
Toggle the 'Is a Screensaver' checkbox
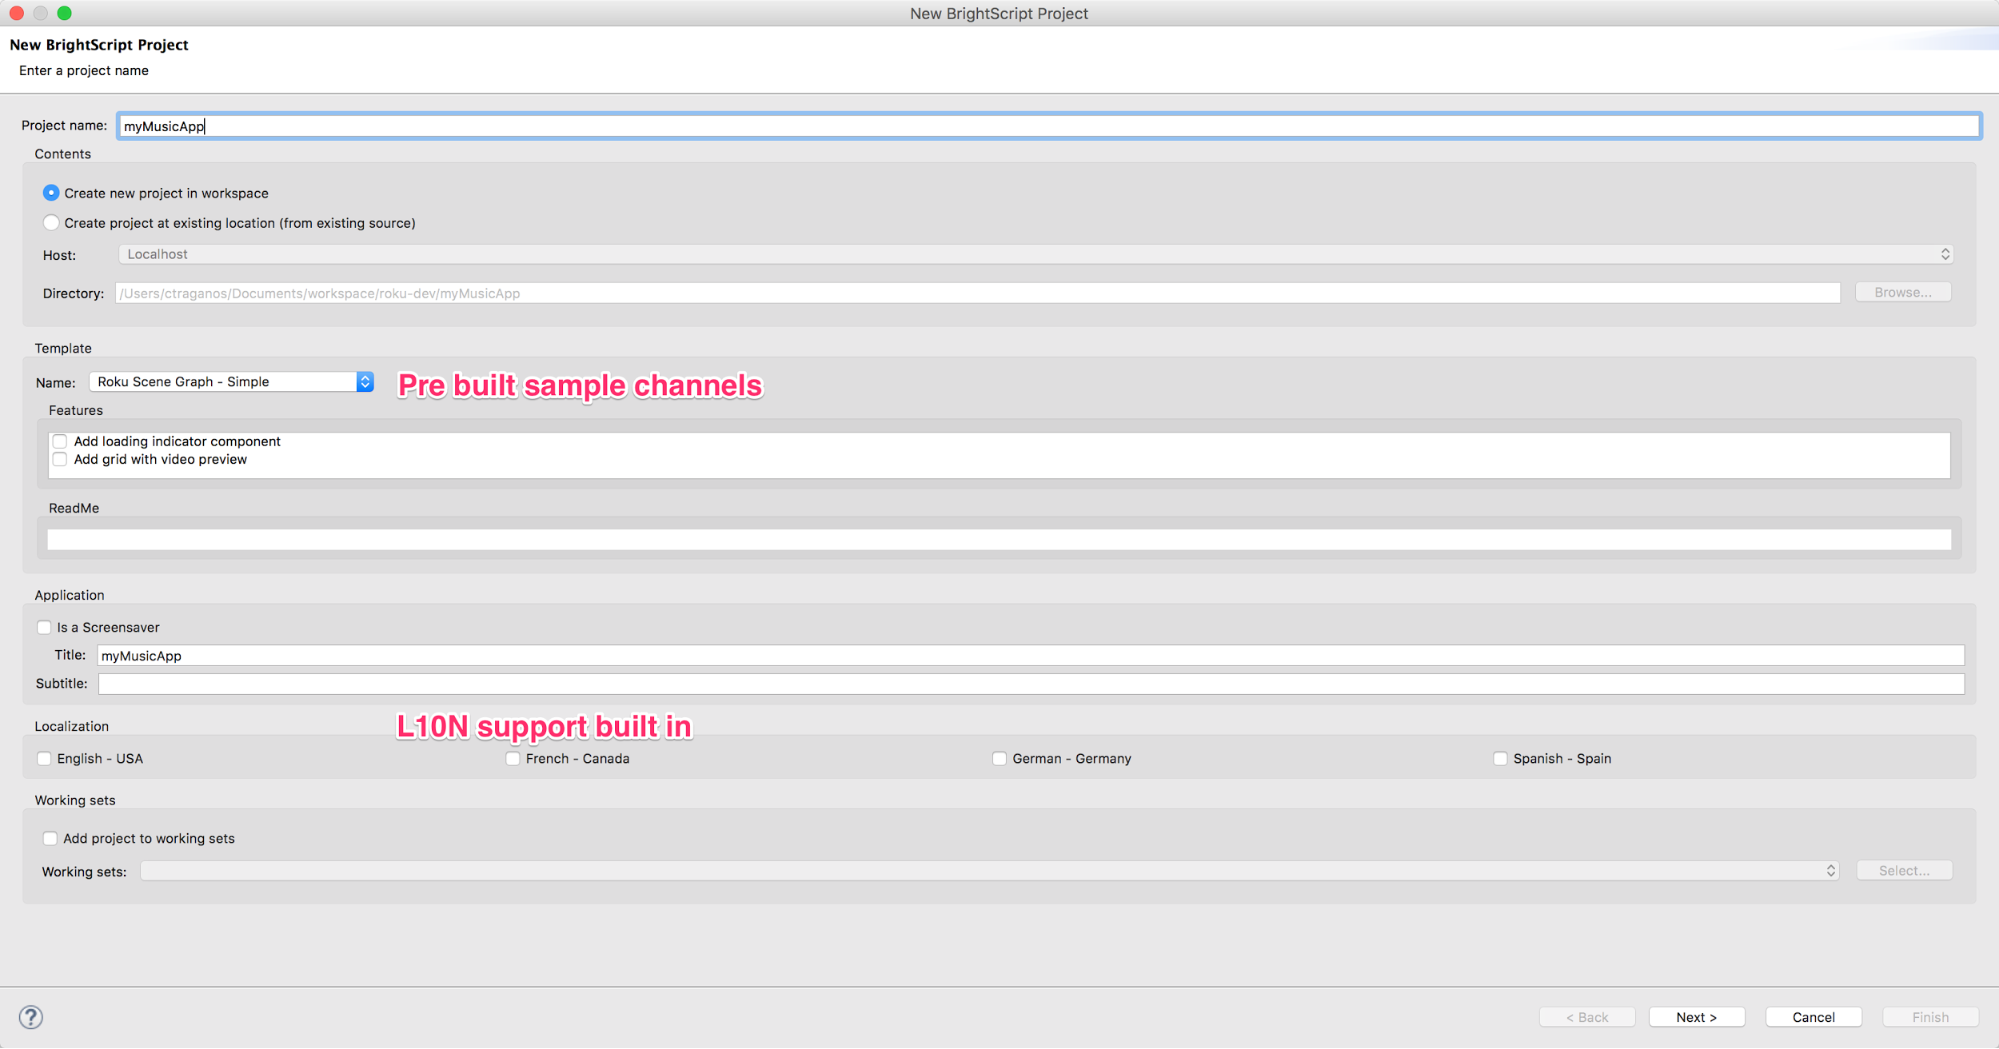pos(44,626)
